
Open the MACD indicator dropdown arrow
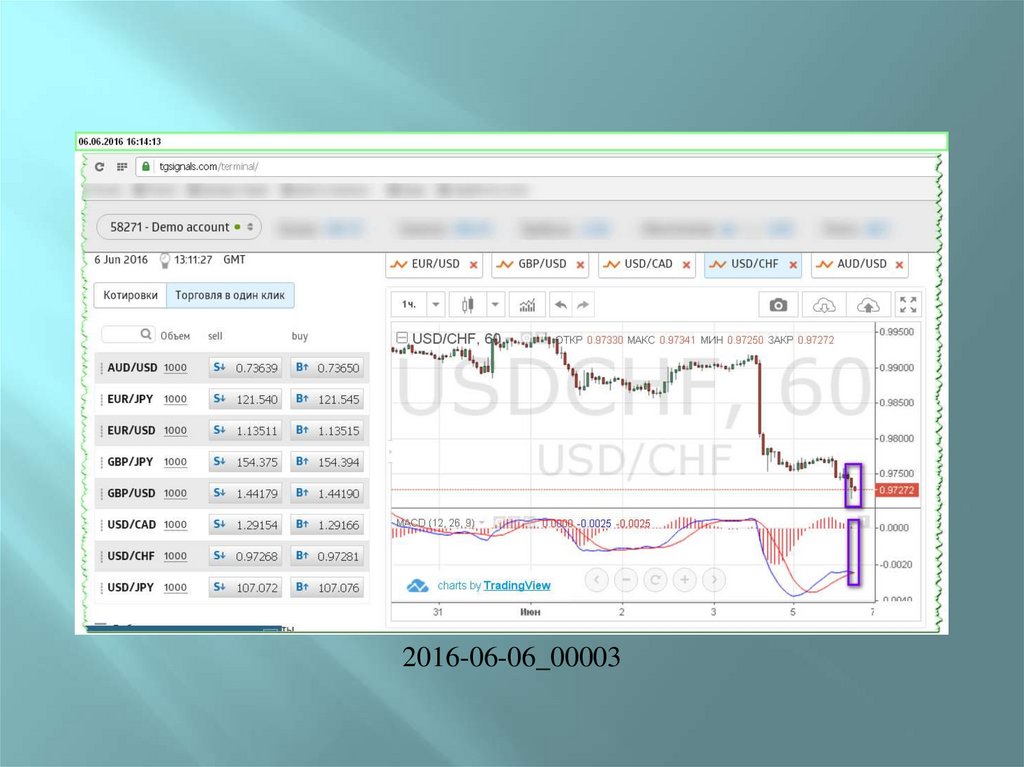click(x=482, y=523)
